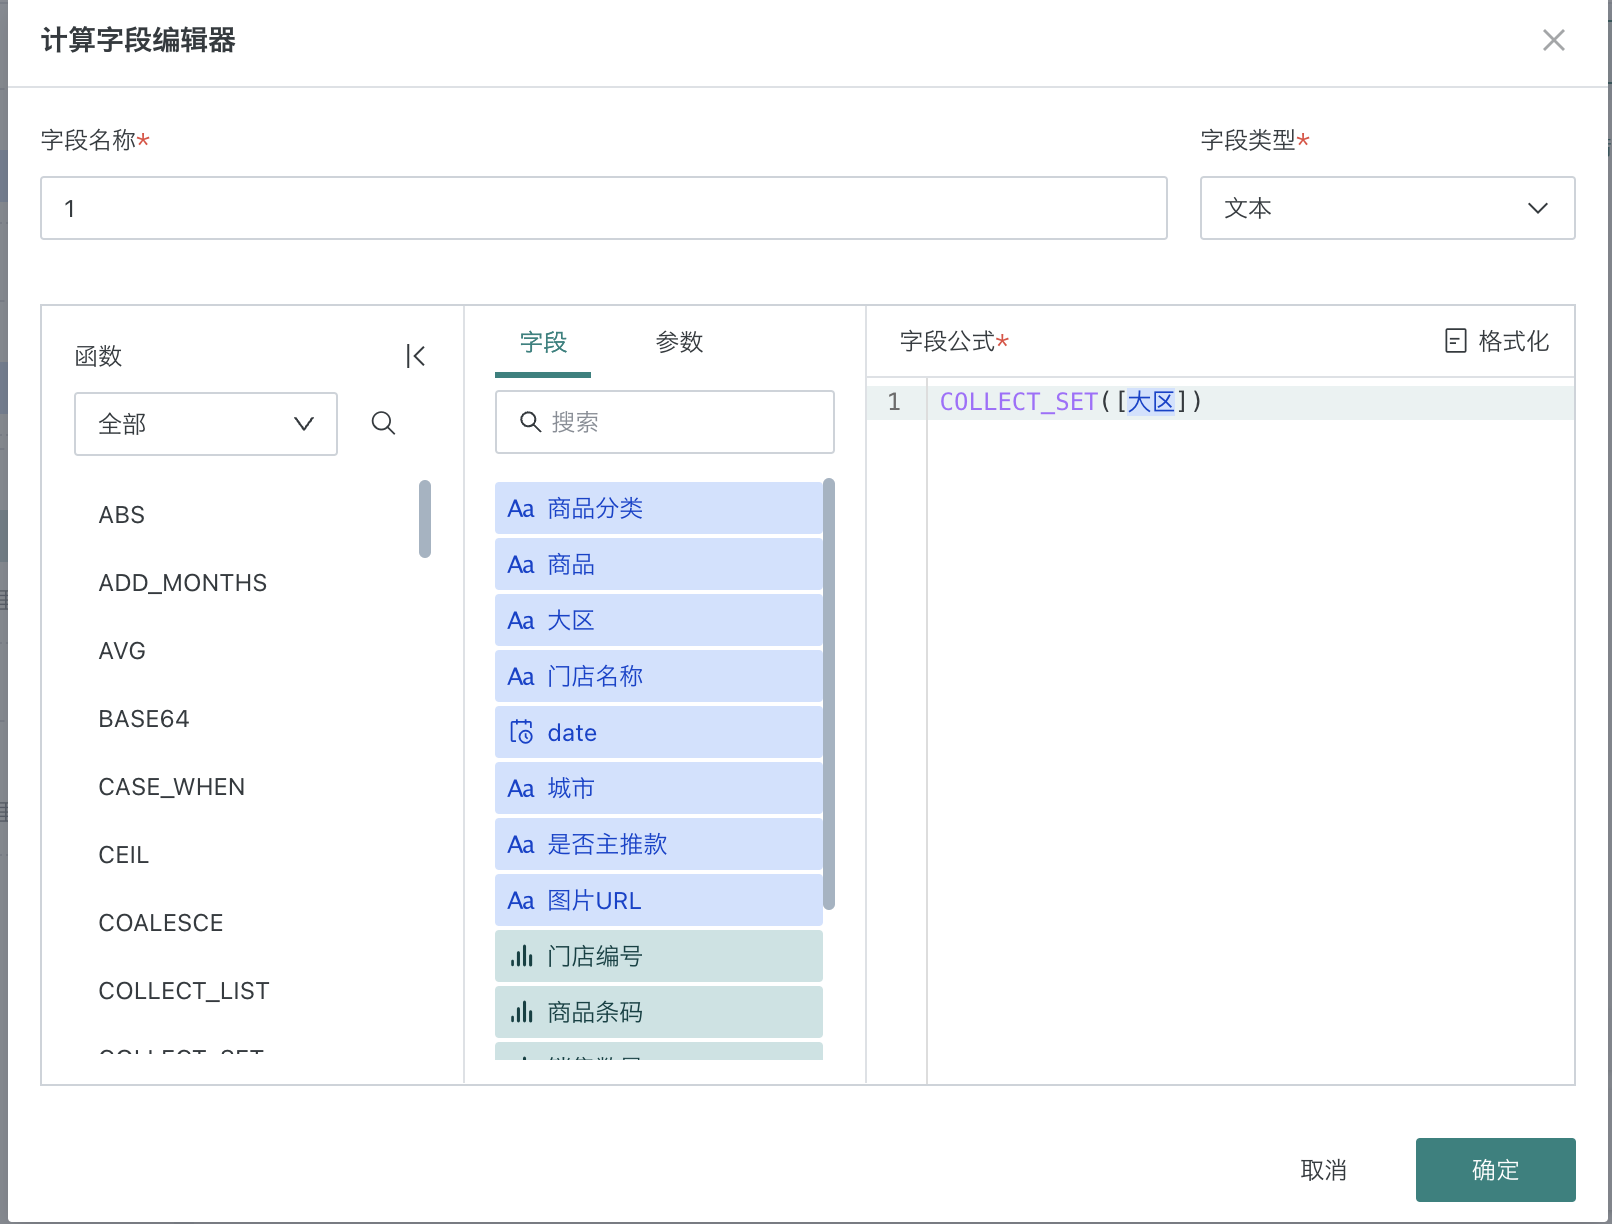1612x1224 pixels.
Task: Select the 商品 field label
Action: point(571,565)
